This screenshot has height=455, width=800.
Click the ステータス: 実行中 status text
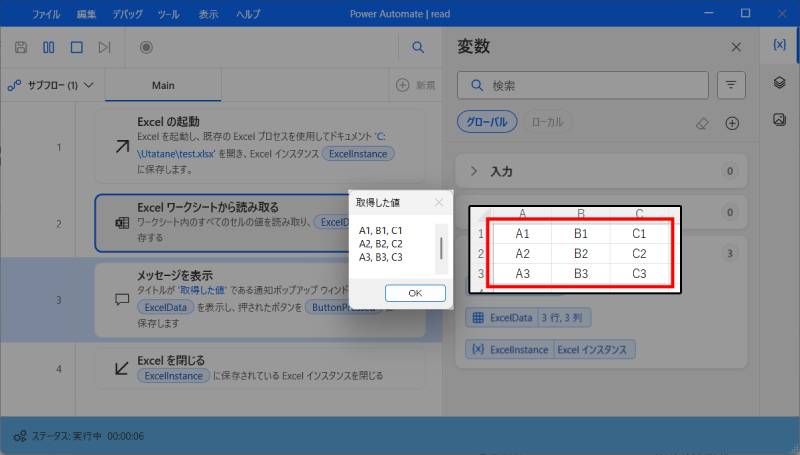[66, 436]
